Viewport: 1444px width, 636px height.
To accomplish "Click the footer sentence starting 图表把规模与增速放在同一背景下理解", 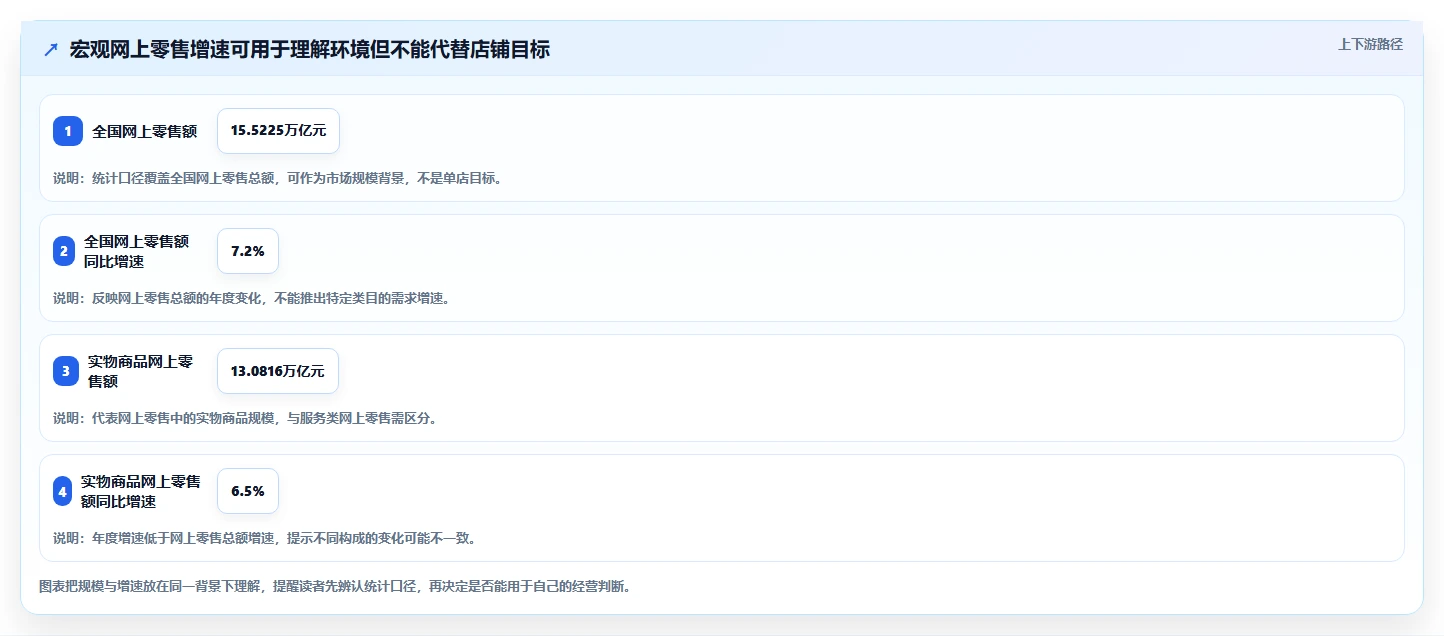I will [335, 586].
